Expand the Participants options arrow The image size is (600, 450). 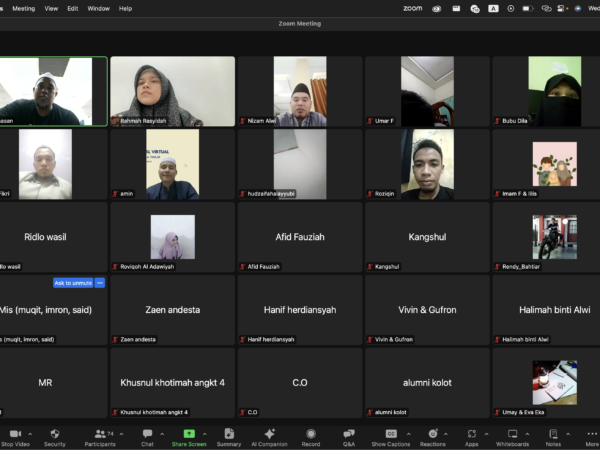[121, 434]
